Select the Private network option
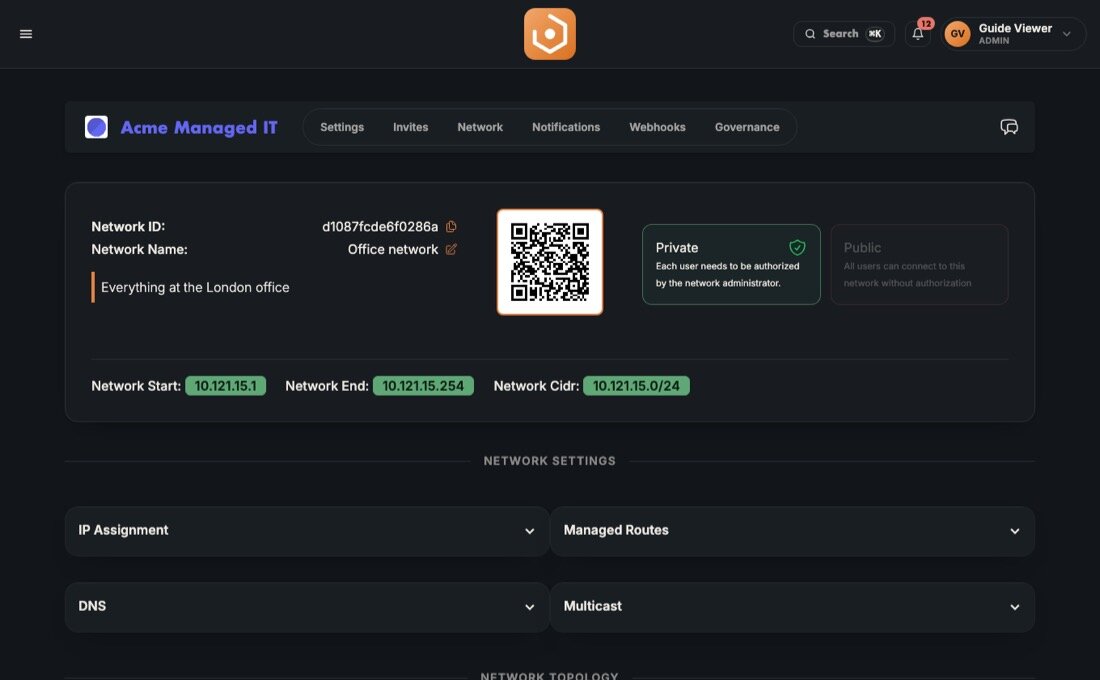The width and height of the screenshot is (1100, 680). pos(731,264)
